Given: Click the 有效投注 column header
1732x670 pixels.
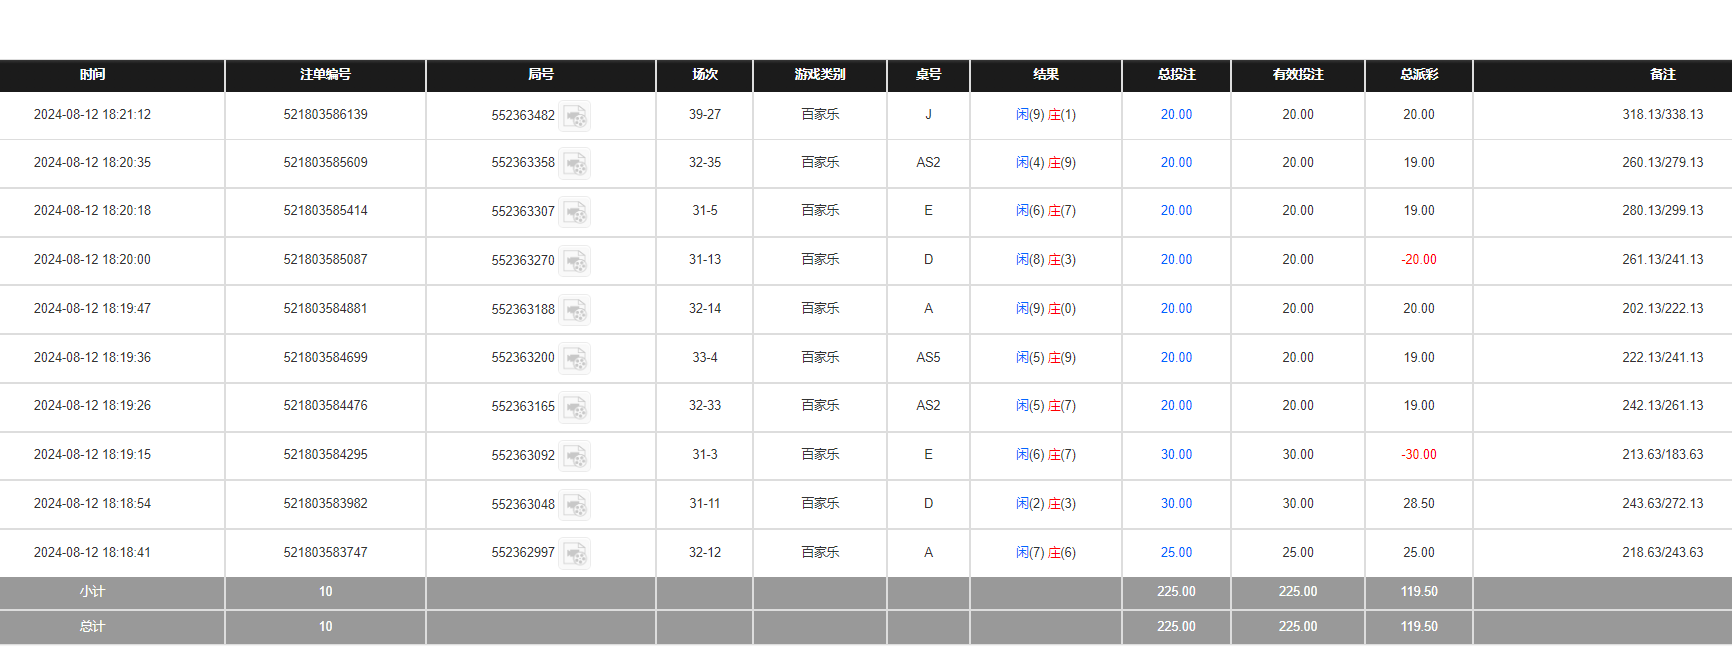Looking at the screenshot, I should coord(1297,75).
